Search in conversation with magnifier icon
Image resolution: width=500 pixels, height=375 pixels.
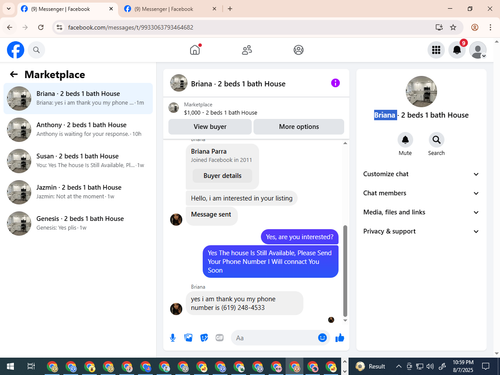pyautogui.click(x=436, y=140)
